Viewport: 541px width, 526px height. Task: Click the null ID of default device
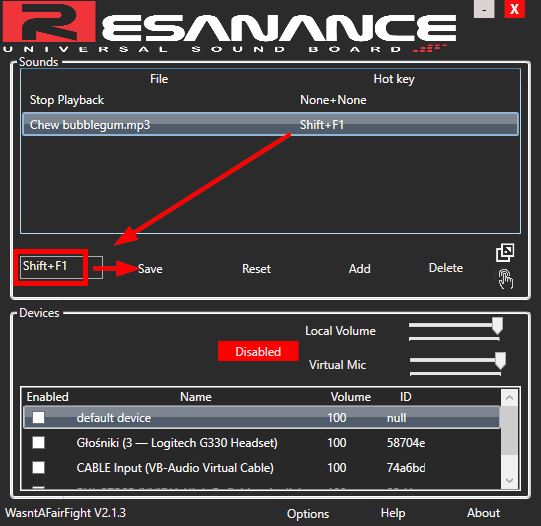tap(396, 418)
